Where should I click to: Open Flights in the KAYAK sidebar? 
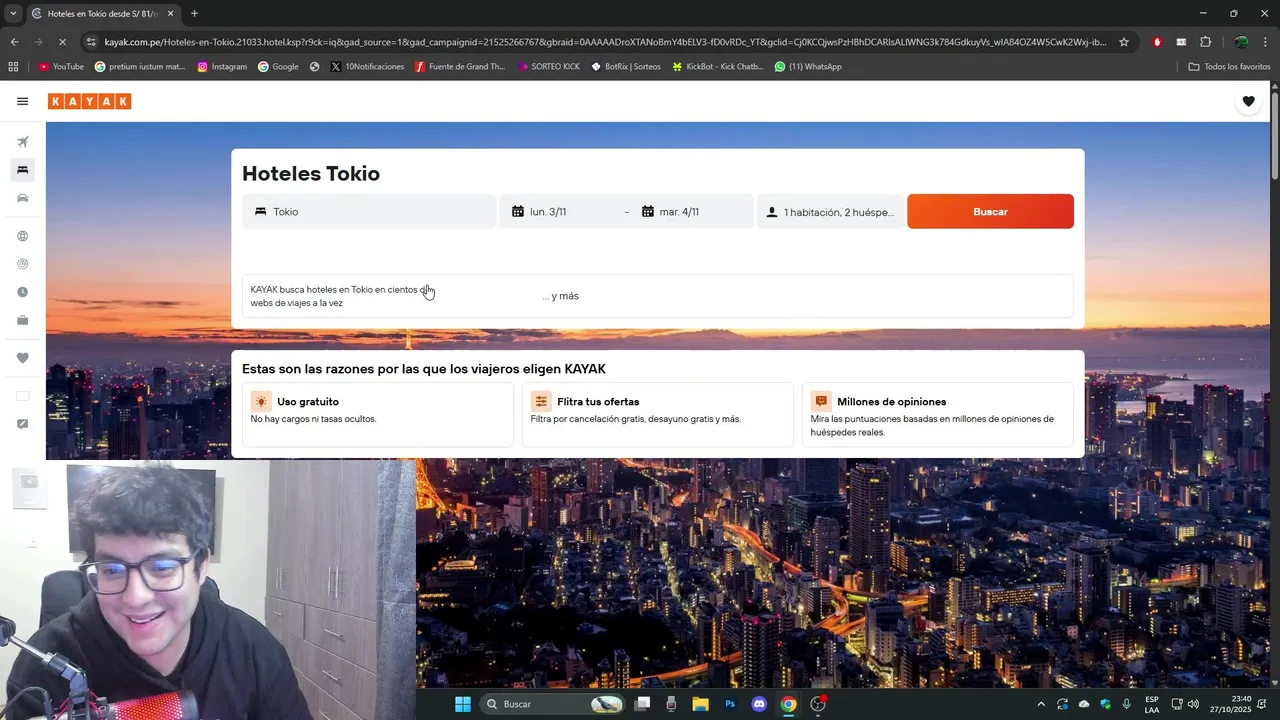pyautogui.click(x=22, y=142)
